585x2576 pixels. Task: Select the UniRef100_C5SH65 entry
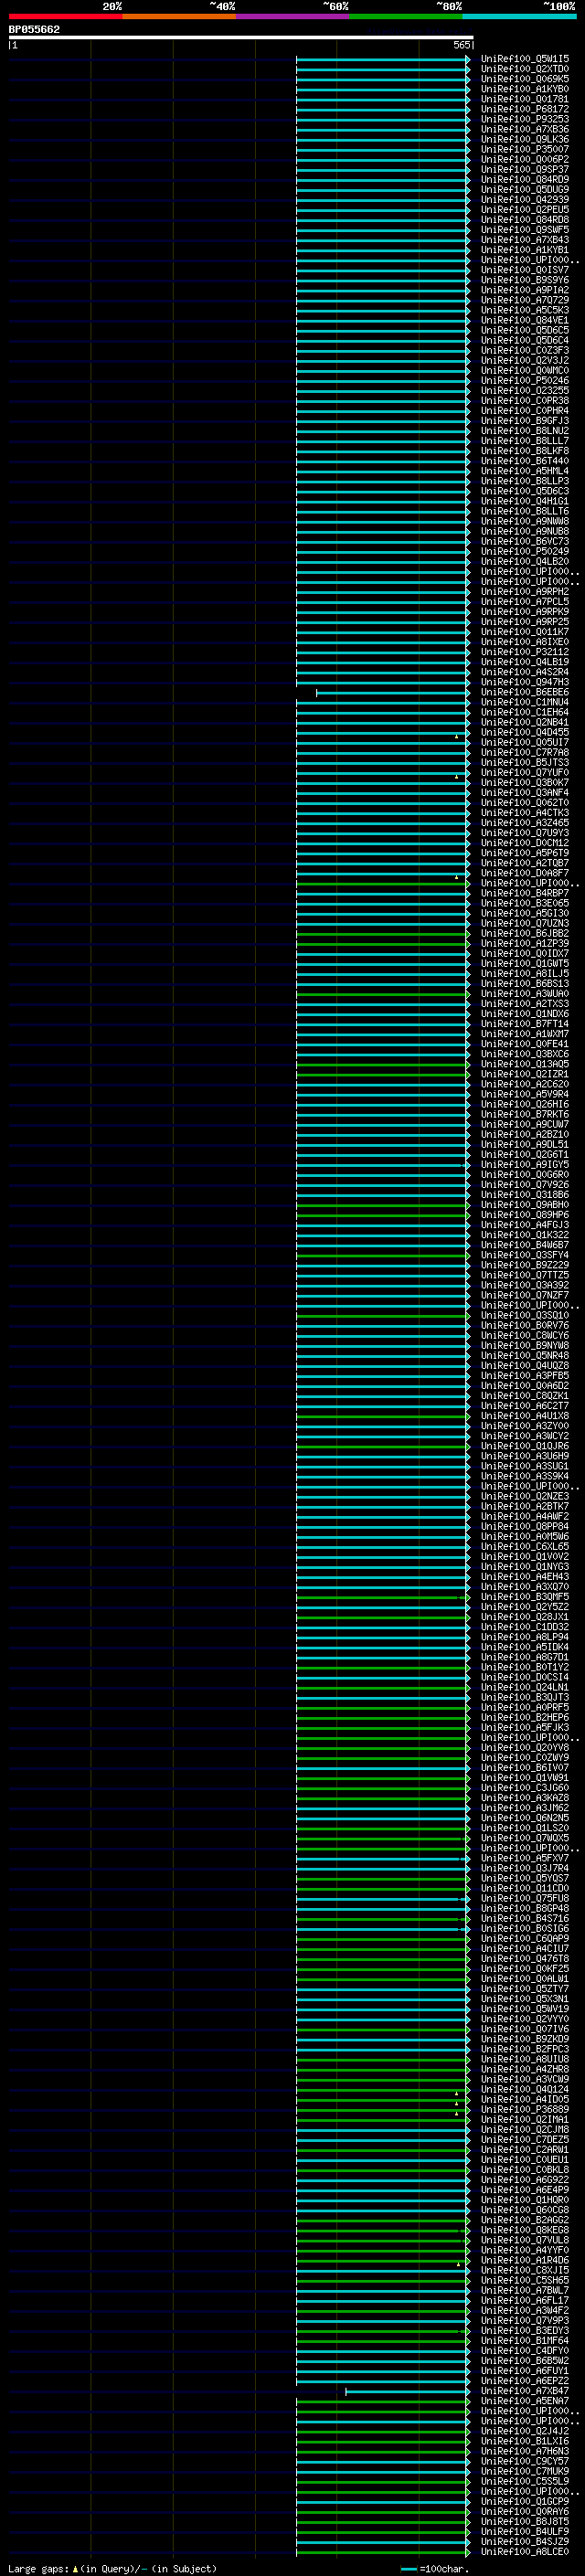coord(525,2280)
